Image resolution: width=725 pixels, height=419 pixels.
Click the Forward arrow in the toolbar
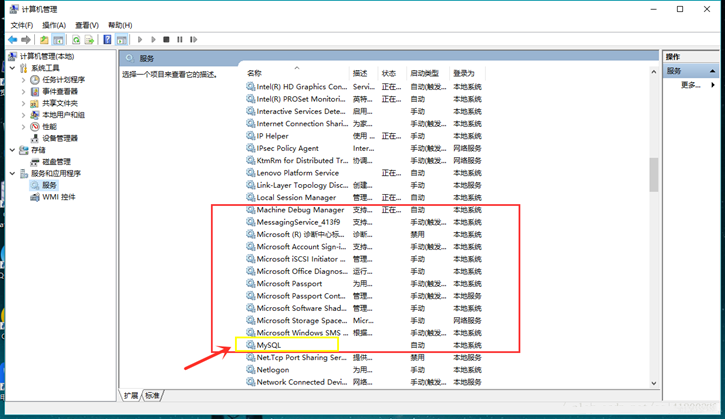coord(27,40)
